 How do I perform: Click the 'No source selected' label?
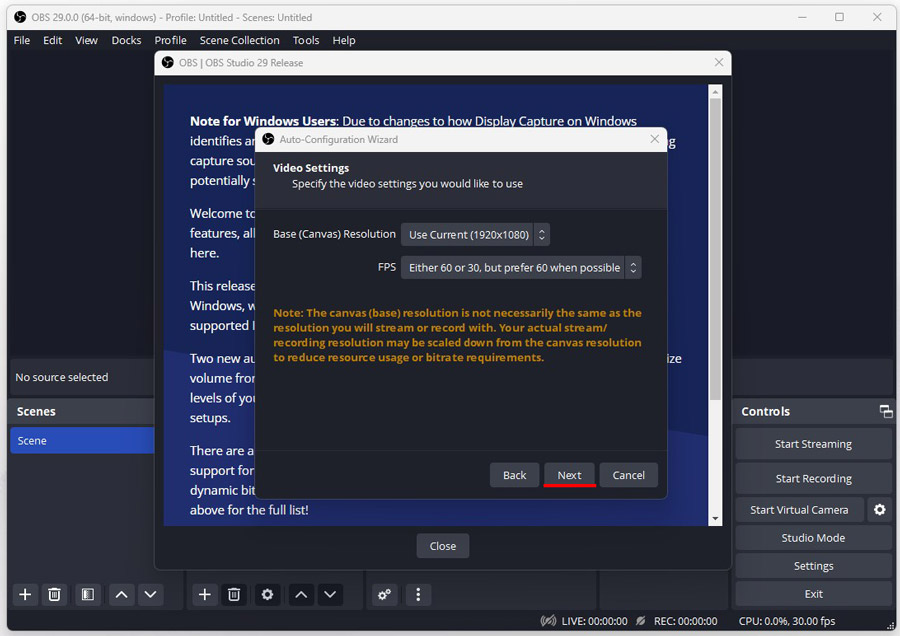pos(61,377)
